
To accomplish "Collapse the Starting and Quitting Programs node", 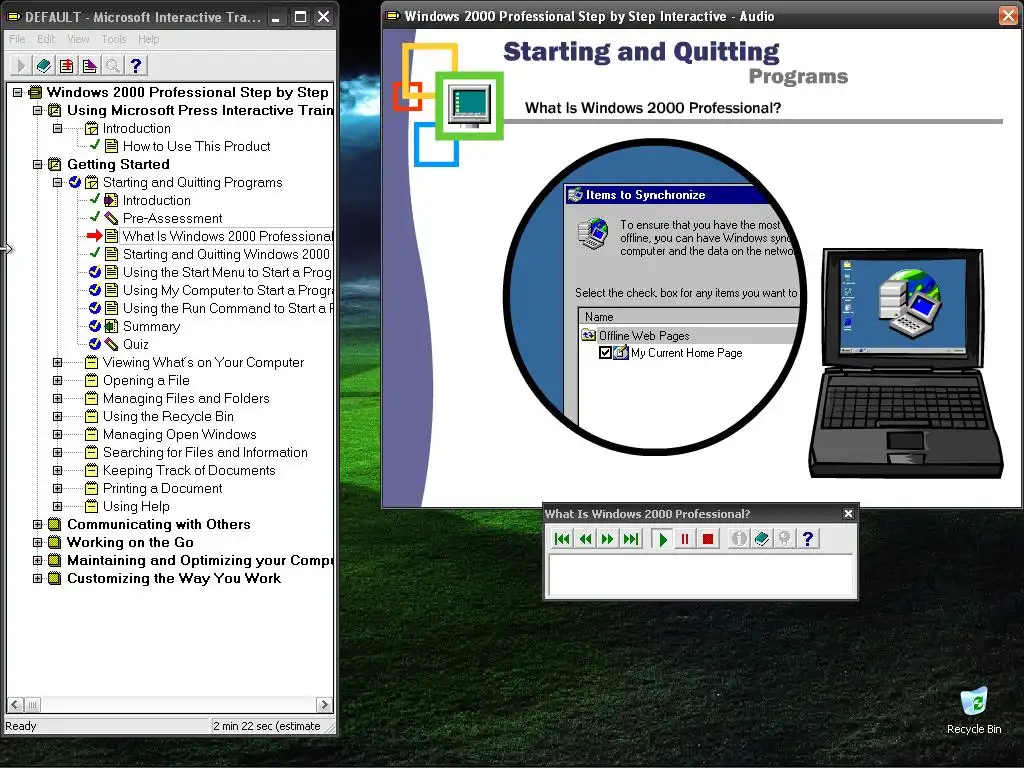I will pos(57,182).
